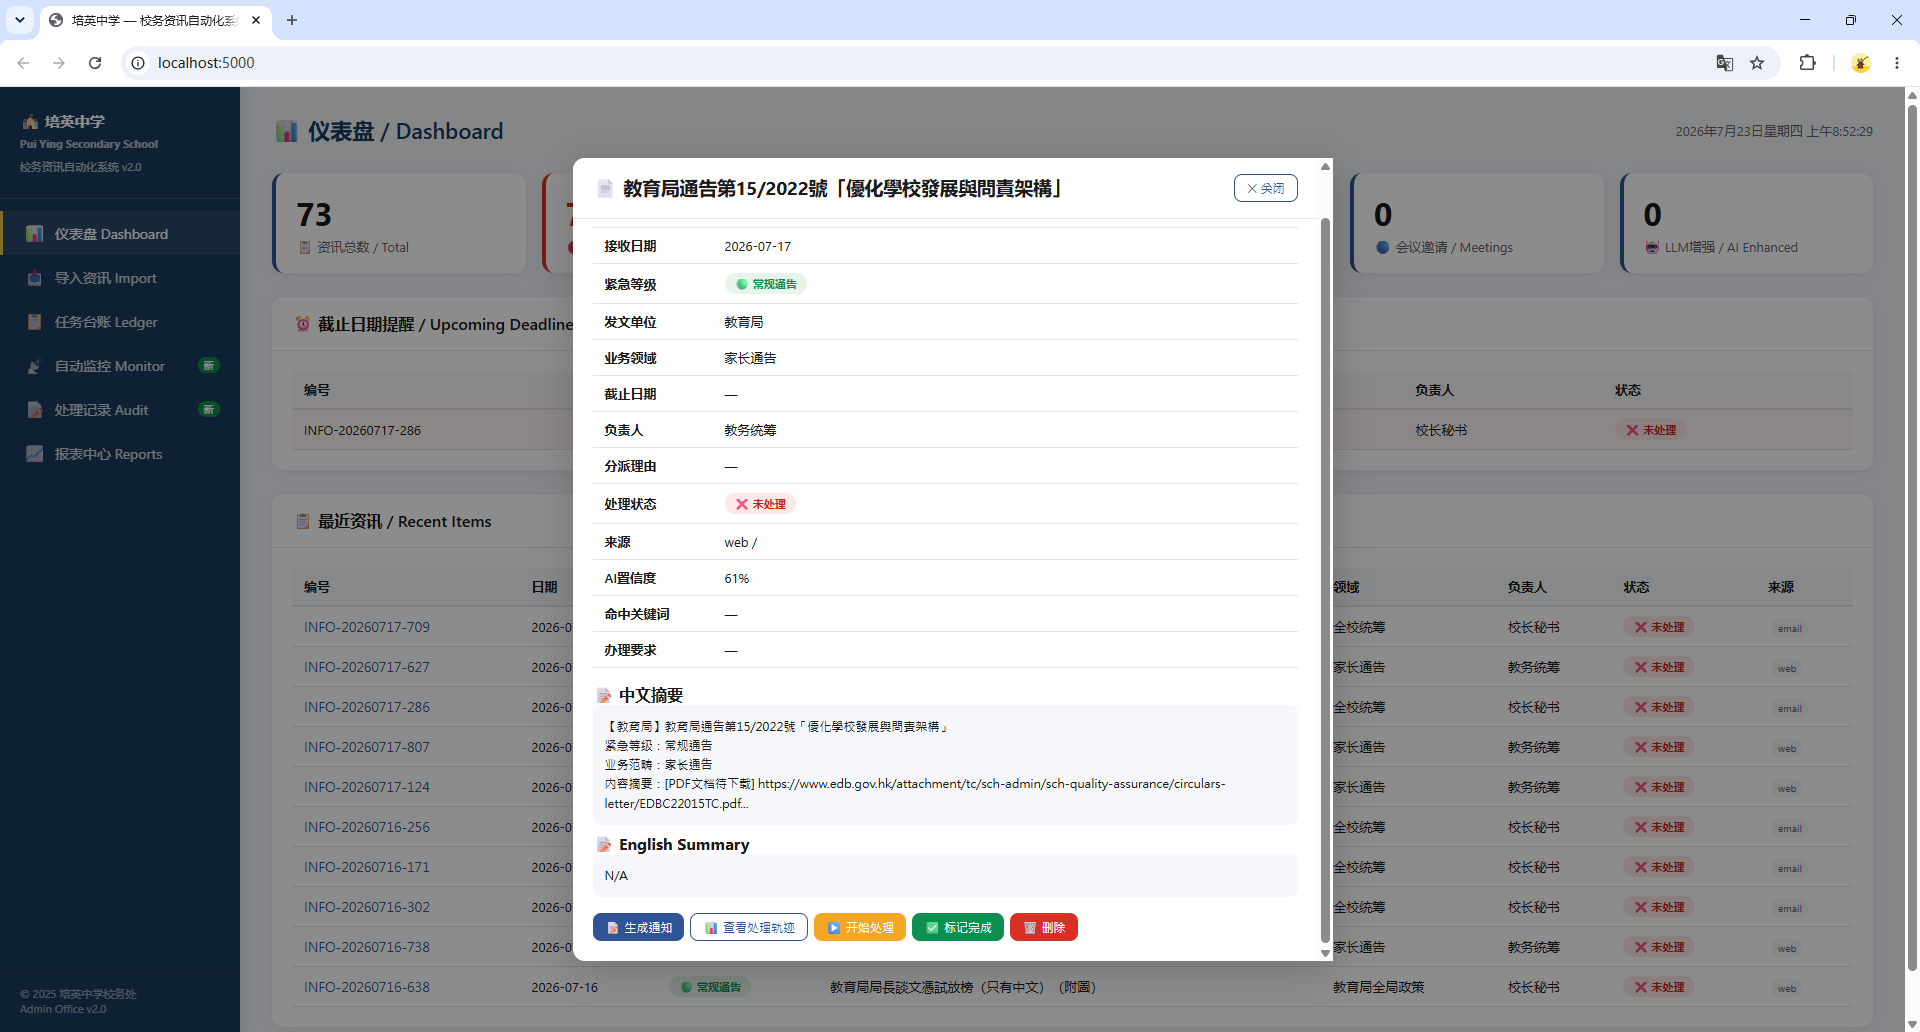Open record INFO-20260716-256
1920x1032 pixels.
pos(367,827)
